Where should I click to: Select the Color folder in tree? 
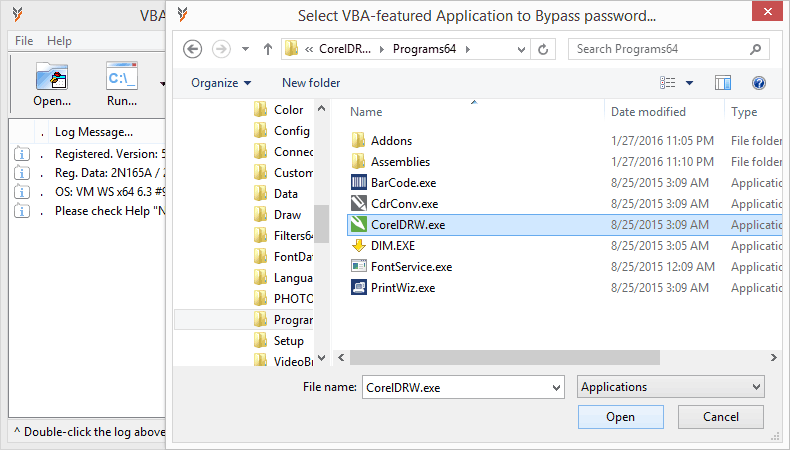tap(288, 110)
